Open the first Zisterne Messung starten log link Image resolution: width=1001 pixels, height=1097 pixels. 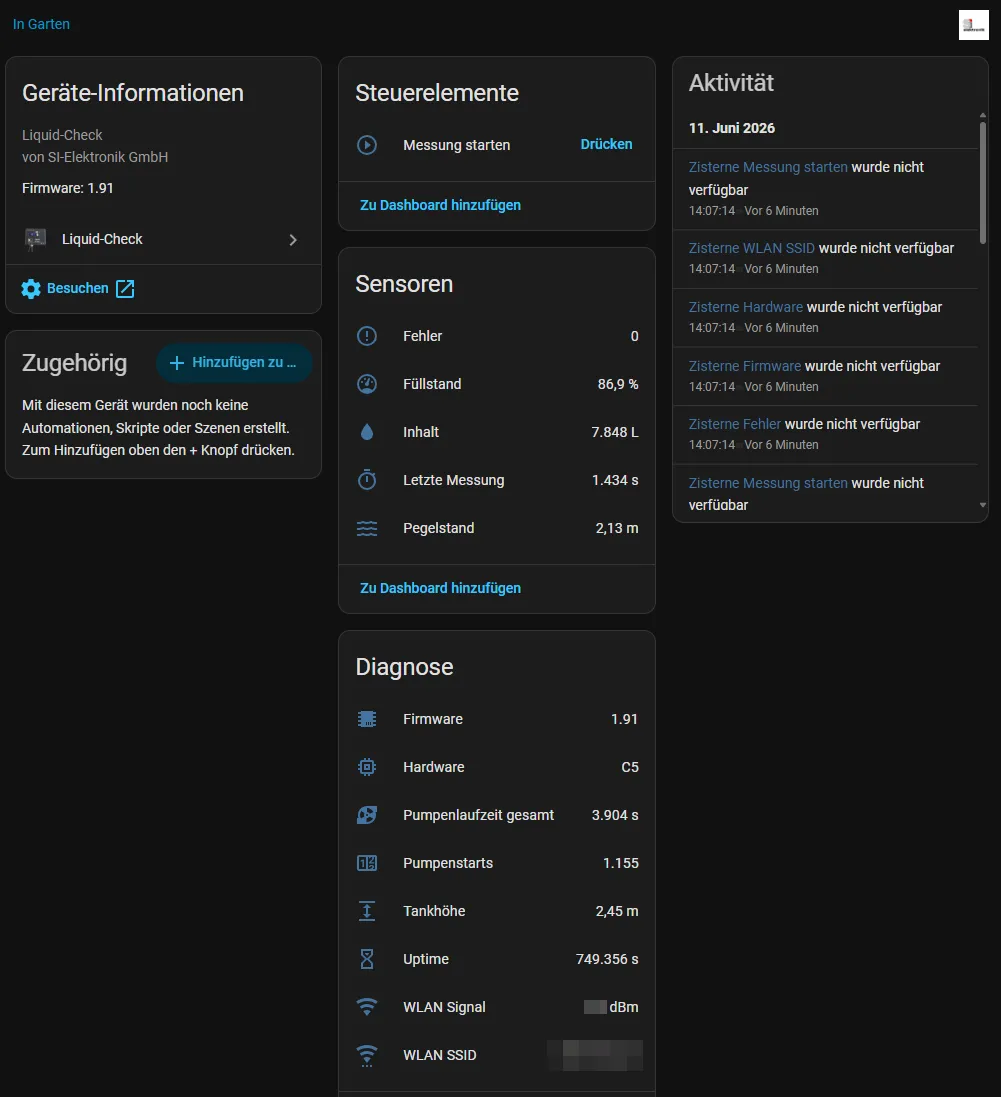[768, 167]
